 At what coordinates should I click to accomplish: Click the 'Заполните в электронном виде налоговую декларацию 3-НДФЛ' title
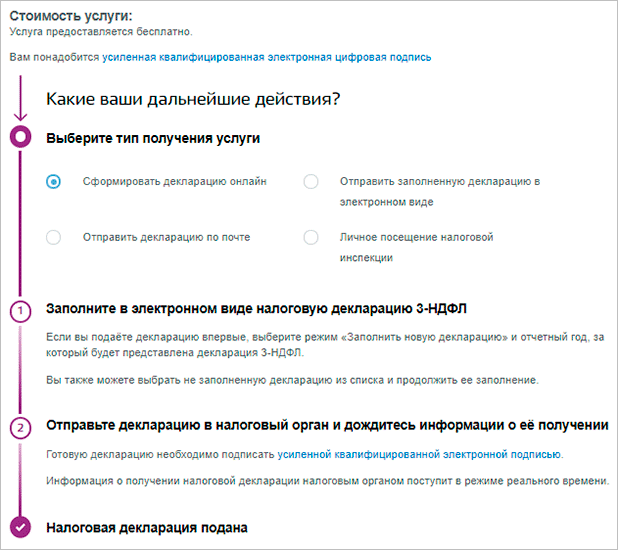tap(257, 308)
